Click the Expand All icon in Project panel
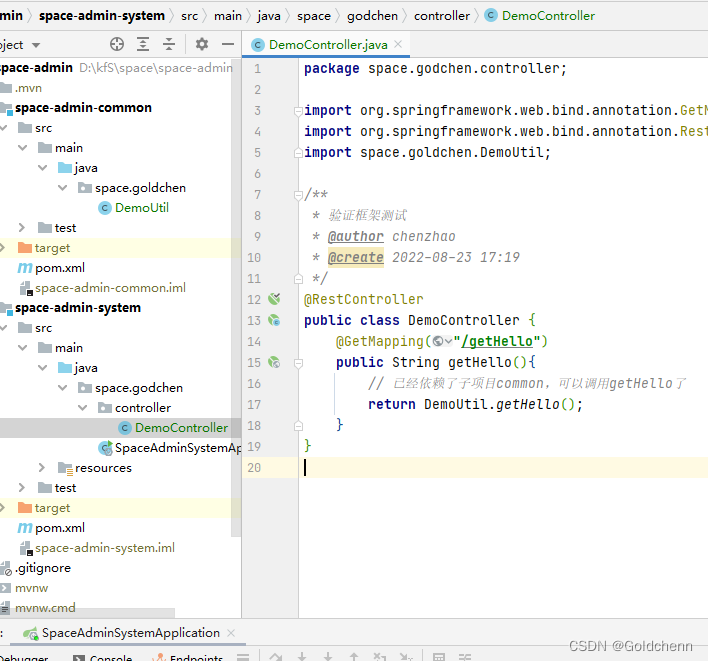 [143, 44]
